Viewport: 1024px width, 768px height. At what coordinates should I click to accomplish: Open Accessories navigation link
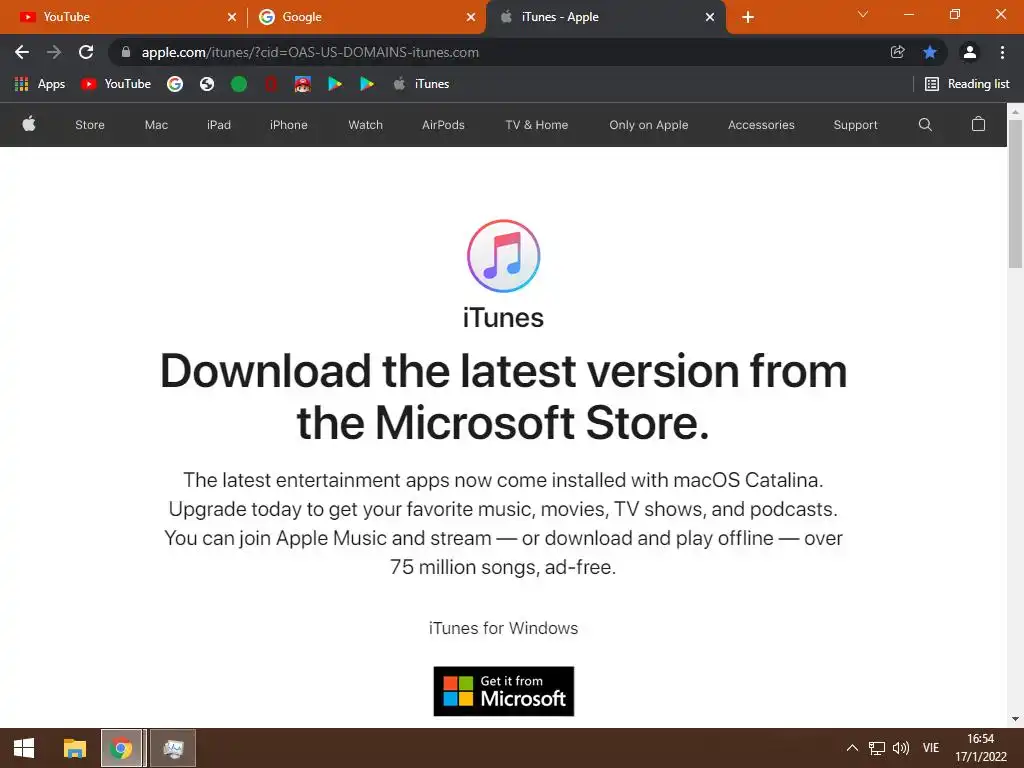click(761, 125)
